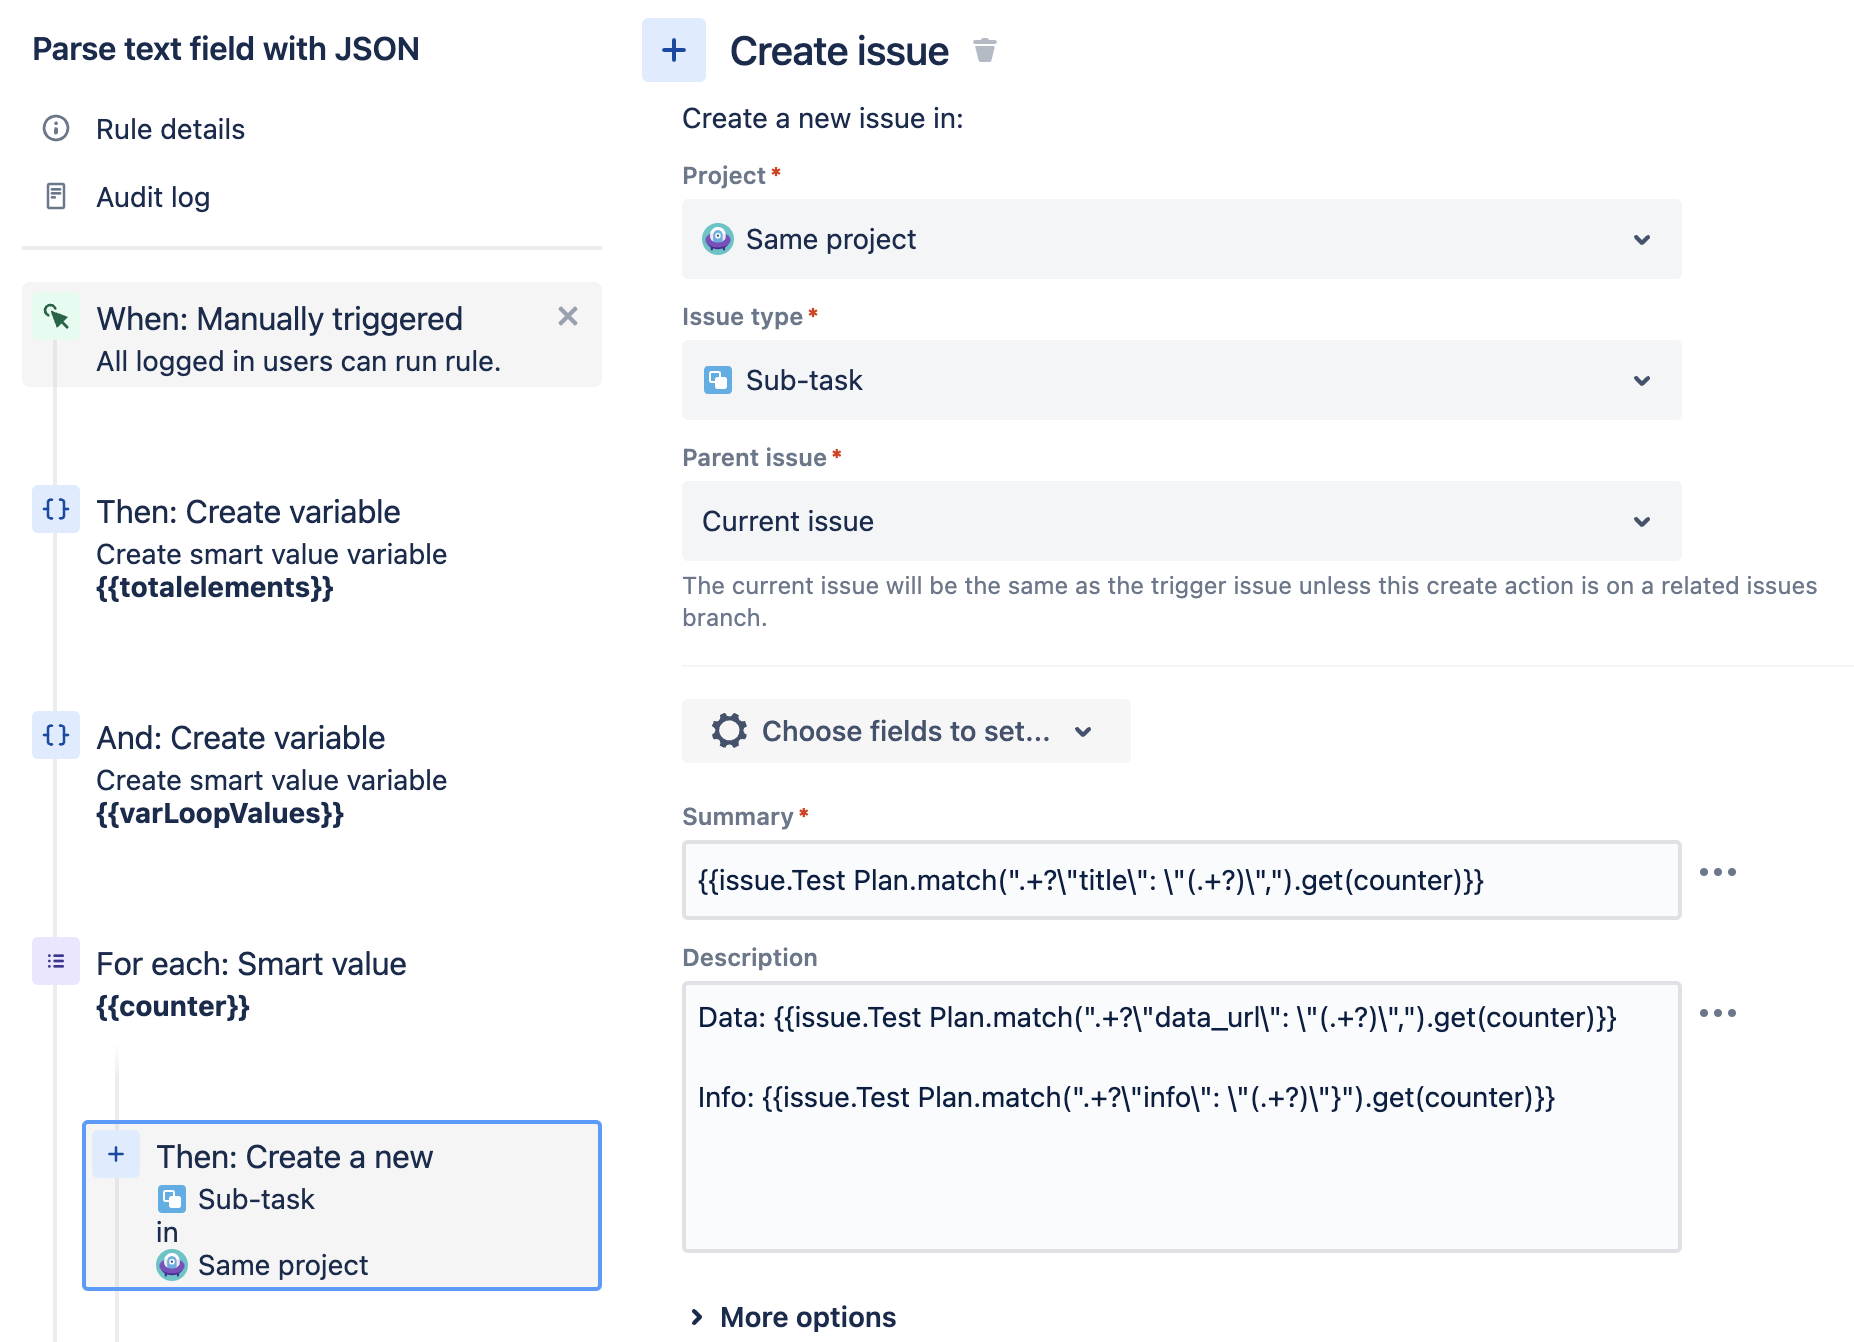Click the list icon on the For each branch
The height and width of the screenshot is (1342, 1854).
click(x=56, y=961)
